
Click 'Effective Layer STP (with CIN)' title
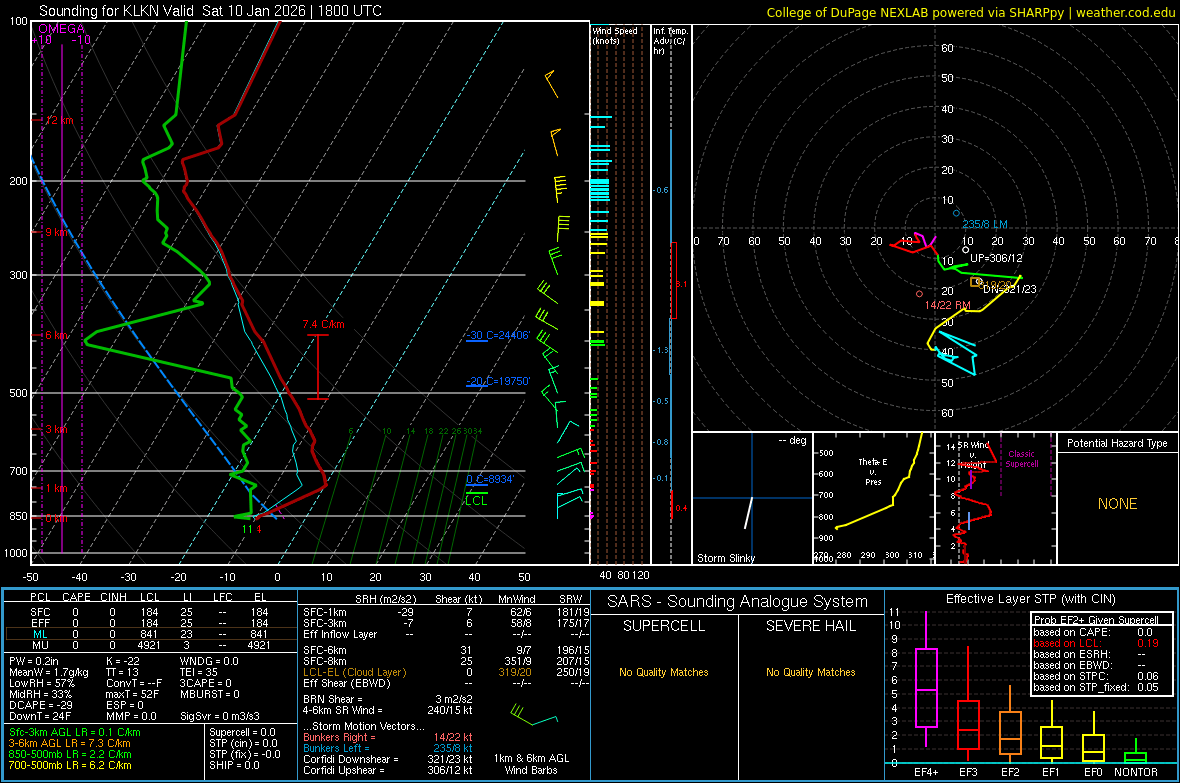(1030, 599)
